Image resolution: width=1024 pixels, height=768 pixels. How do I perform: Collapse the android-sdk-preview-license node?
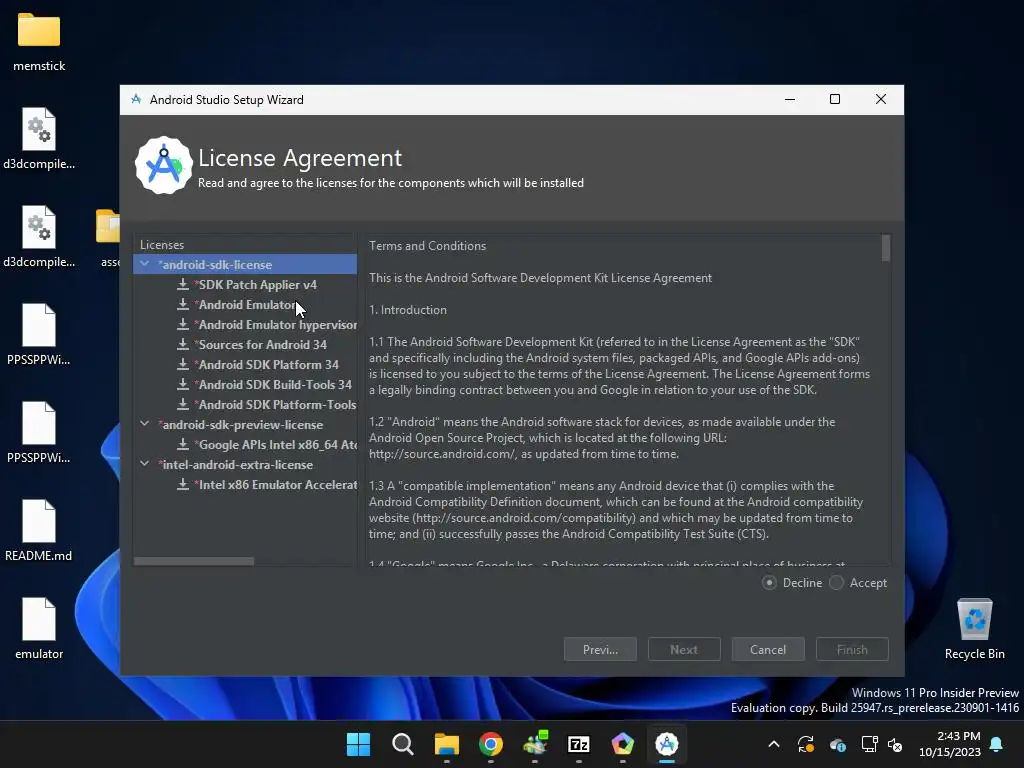pyautogui.click(x=144, y=424)
